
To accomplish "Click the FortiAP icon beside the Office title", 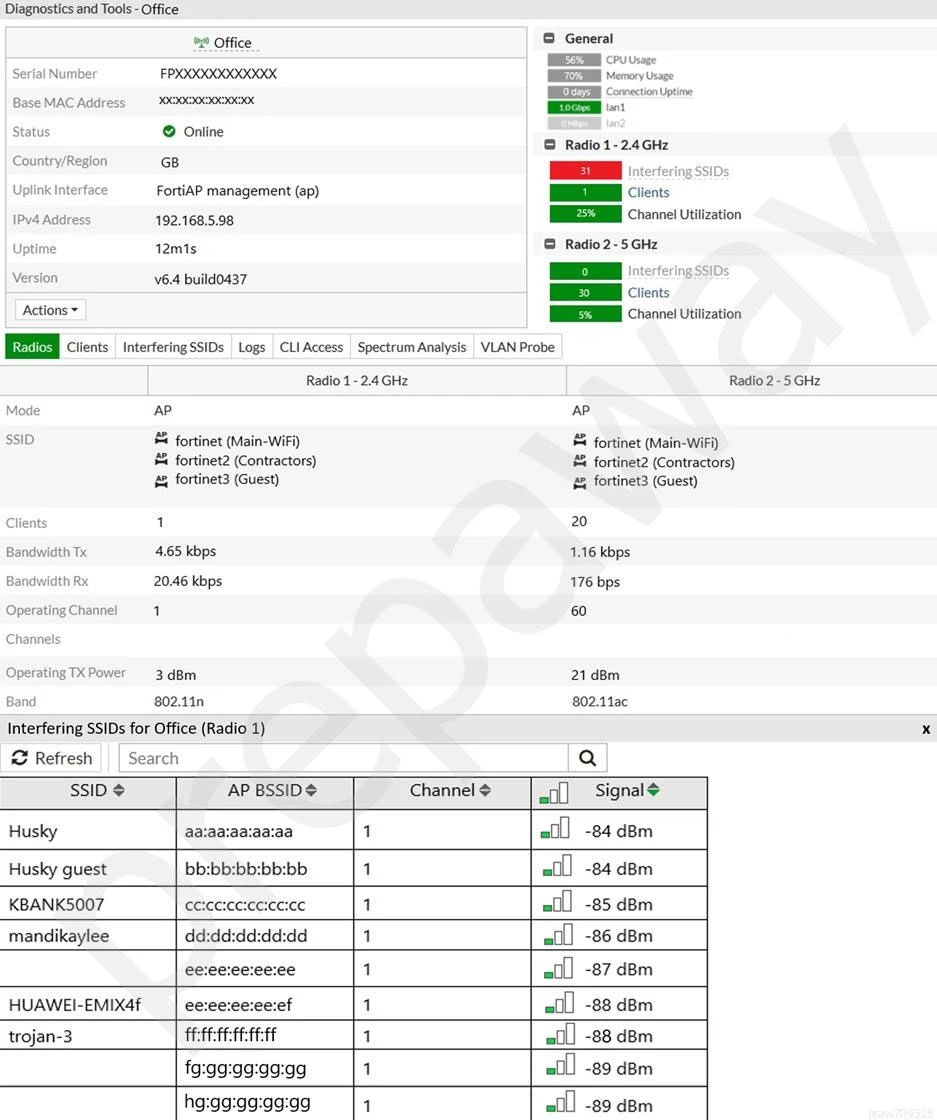I will pos(201,43).
